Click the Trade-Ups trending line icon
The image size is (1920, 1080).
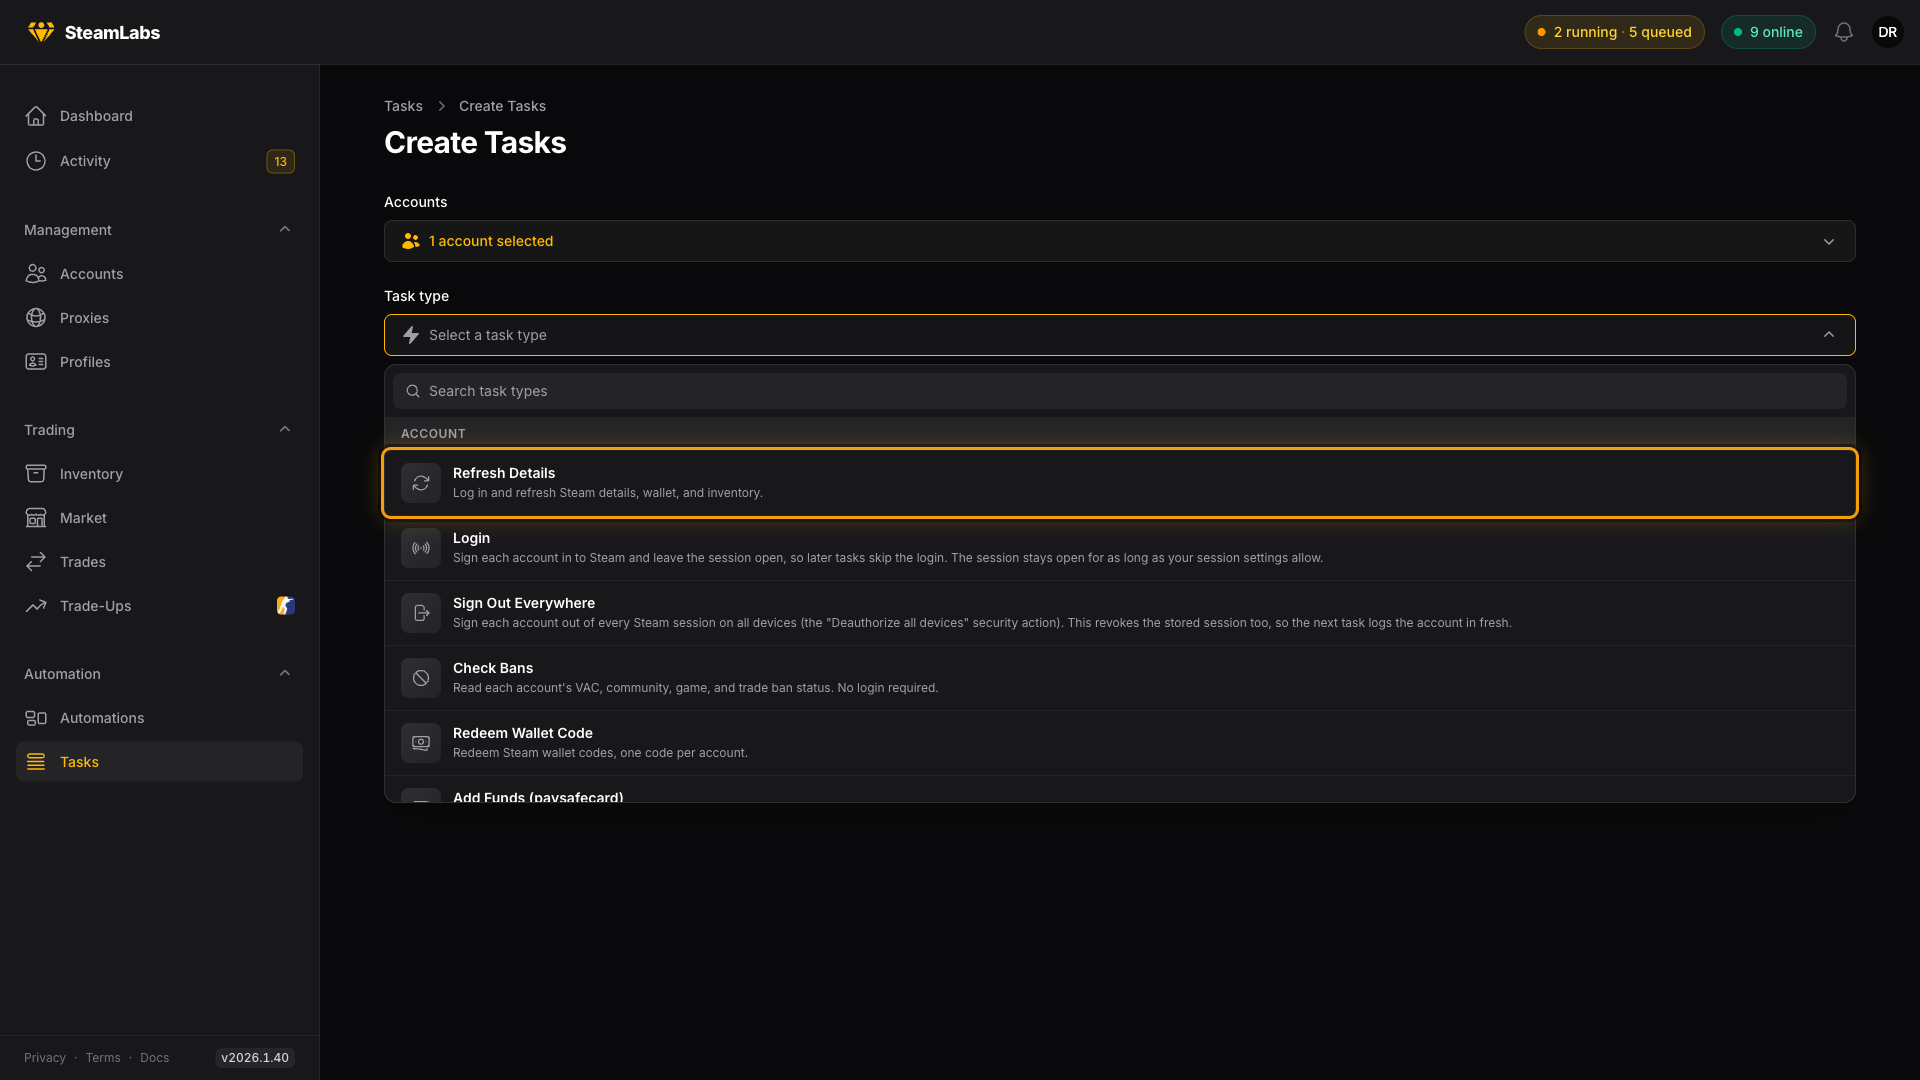point(36,606)
